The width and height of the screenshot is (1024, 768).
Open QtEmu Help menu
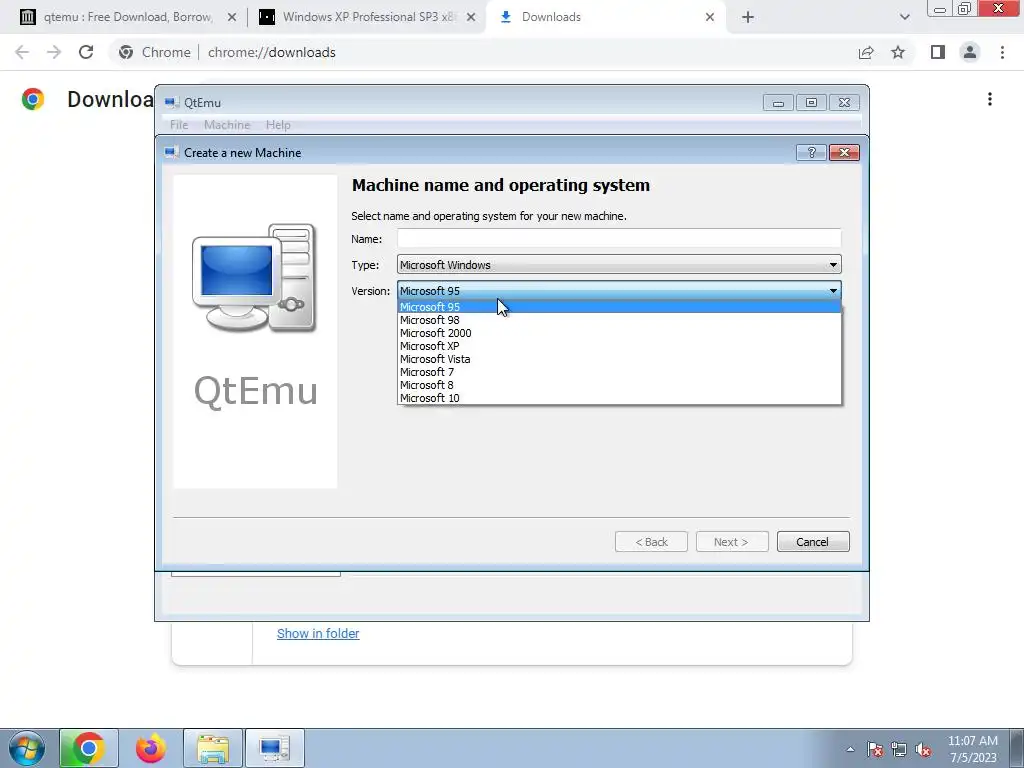pos(278,125)
